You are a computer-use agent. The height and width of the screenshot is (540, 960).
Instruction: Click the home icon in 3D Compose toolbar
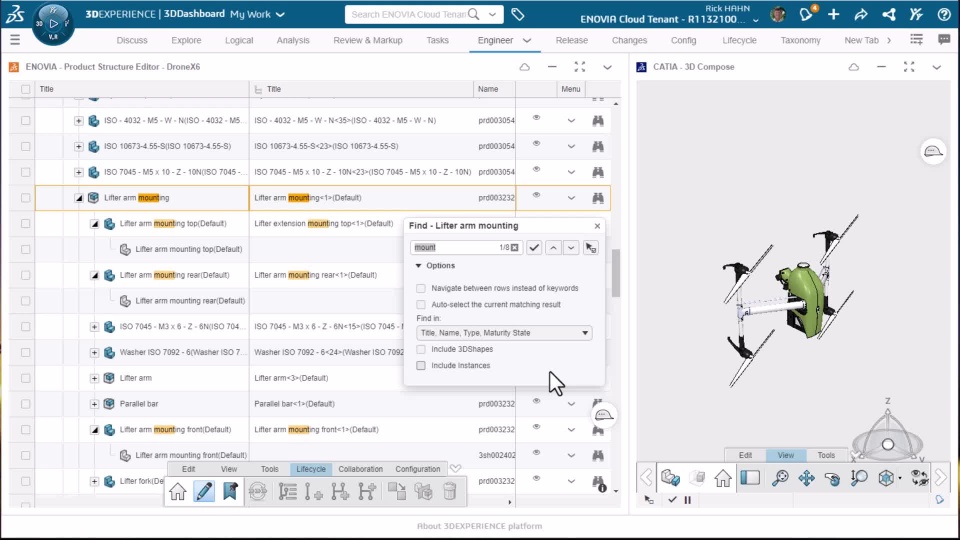tap(722, 478)
